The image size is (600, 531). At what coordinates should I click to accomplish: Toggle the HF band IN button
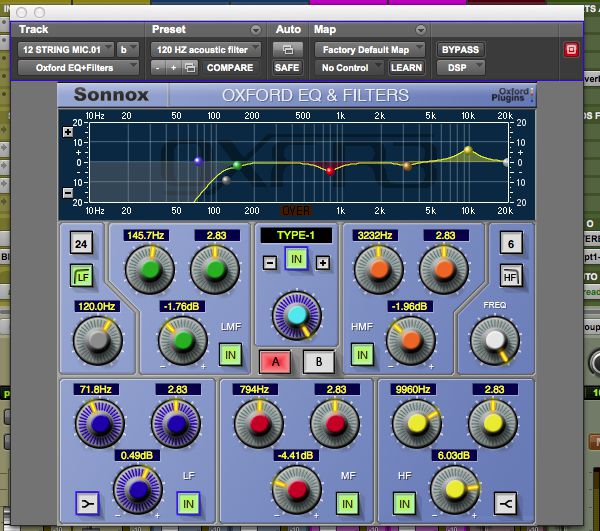pyautogui.click(x=404, y=503)
